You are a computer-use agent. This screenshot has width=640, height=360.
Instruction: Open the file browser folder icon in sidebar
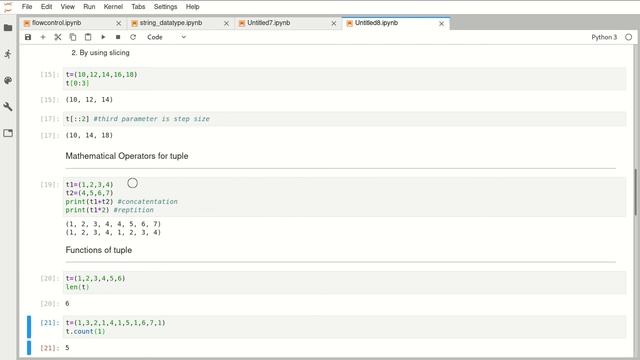point(8,28)
